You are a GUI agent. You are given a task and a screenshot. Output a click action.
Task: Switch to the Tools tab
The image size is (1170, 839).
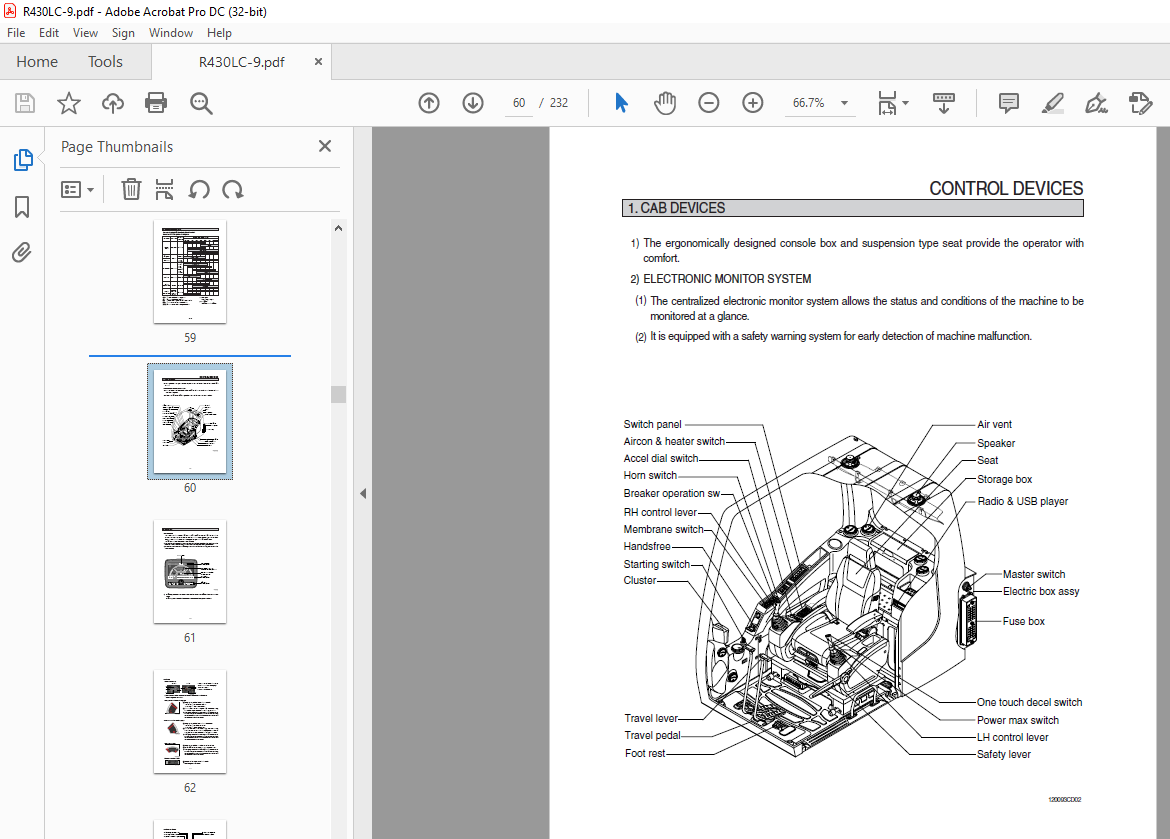(x=105, y=62)
